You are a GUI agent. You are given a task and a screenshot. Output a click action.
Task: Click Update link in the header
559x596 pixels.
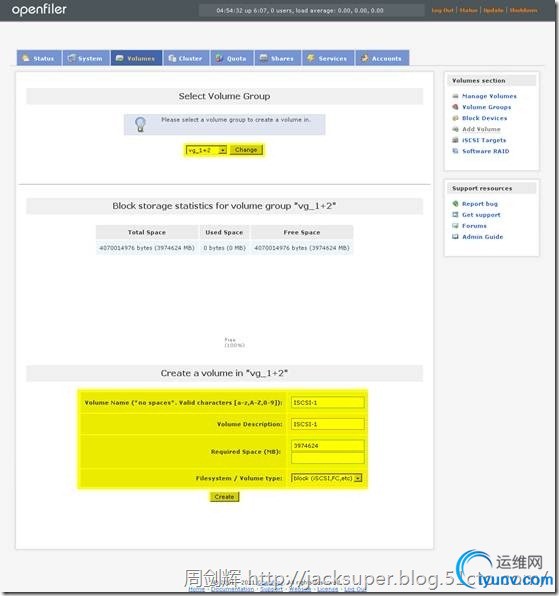pyautogui.click(x=493, y=10)
